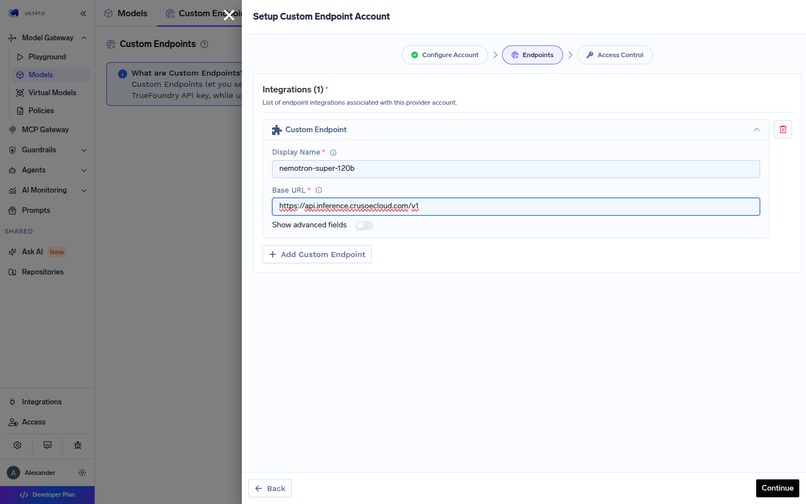Click the Custom Endpoint puzzle icon

tap(277, 130)
